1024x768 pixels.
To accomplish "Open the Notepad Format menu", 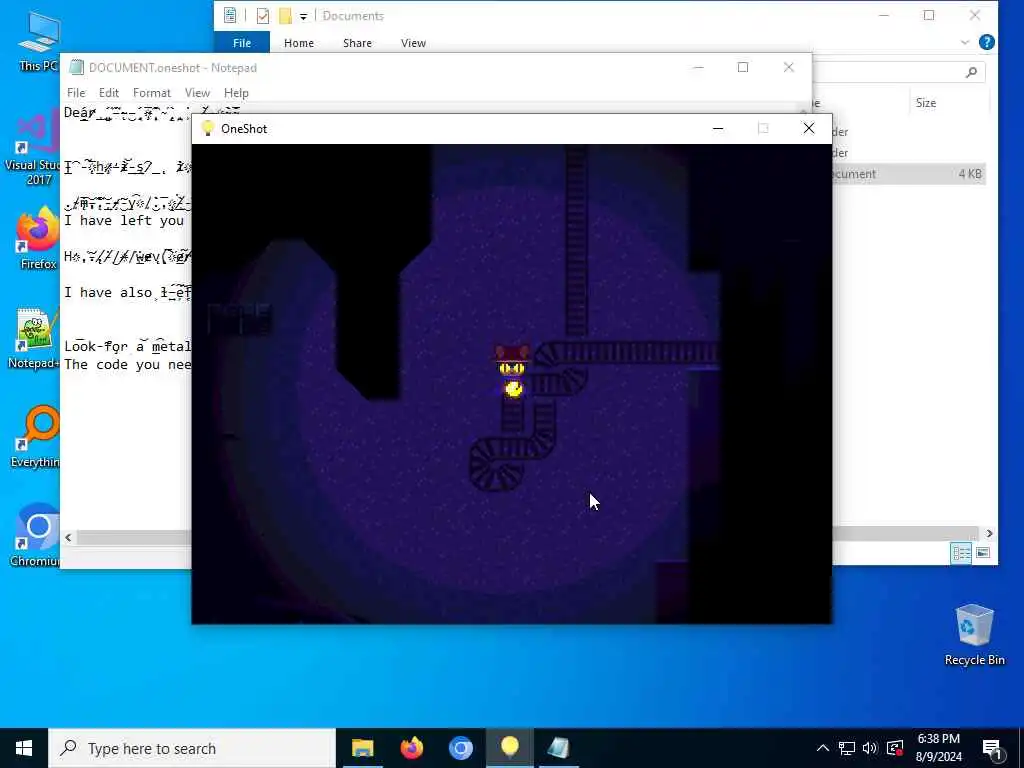I will pos(152,93).
